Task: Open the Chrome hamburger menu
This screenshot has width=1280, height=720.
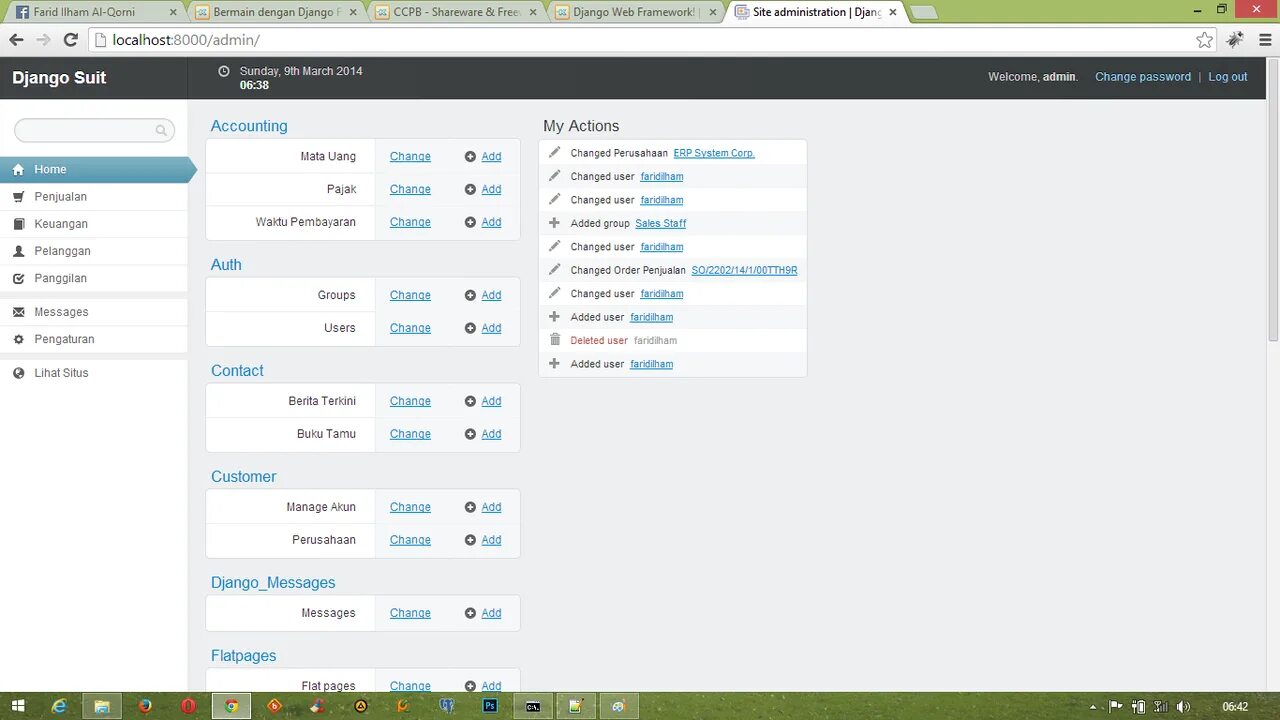Action: click(x=1265, y=40)
